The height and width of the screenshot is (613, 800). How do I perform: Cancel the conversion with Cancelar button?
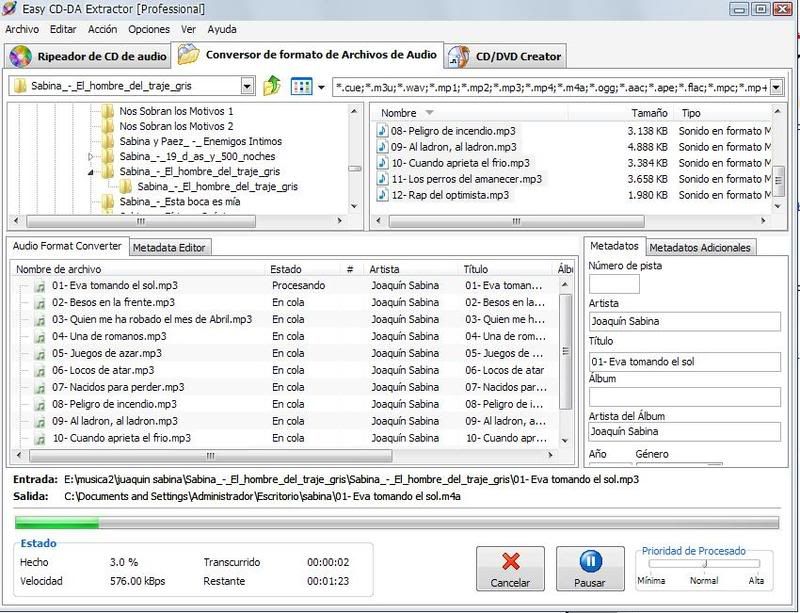510,569
